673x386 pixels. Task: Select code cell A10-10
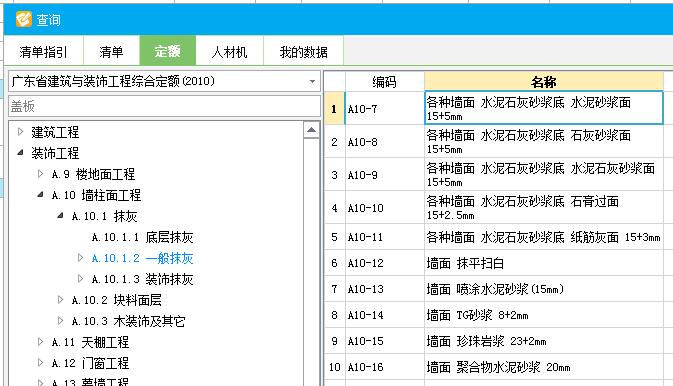385,208
